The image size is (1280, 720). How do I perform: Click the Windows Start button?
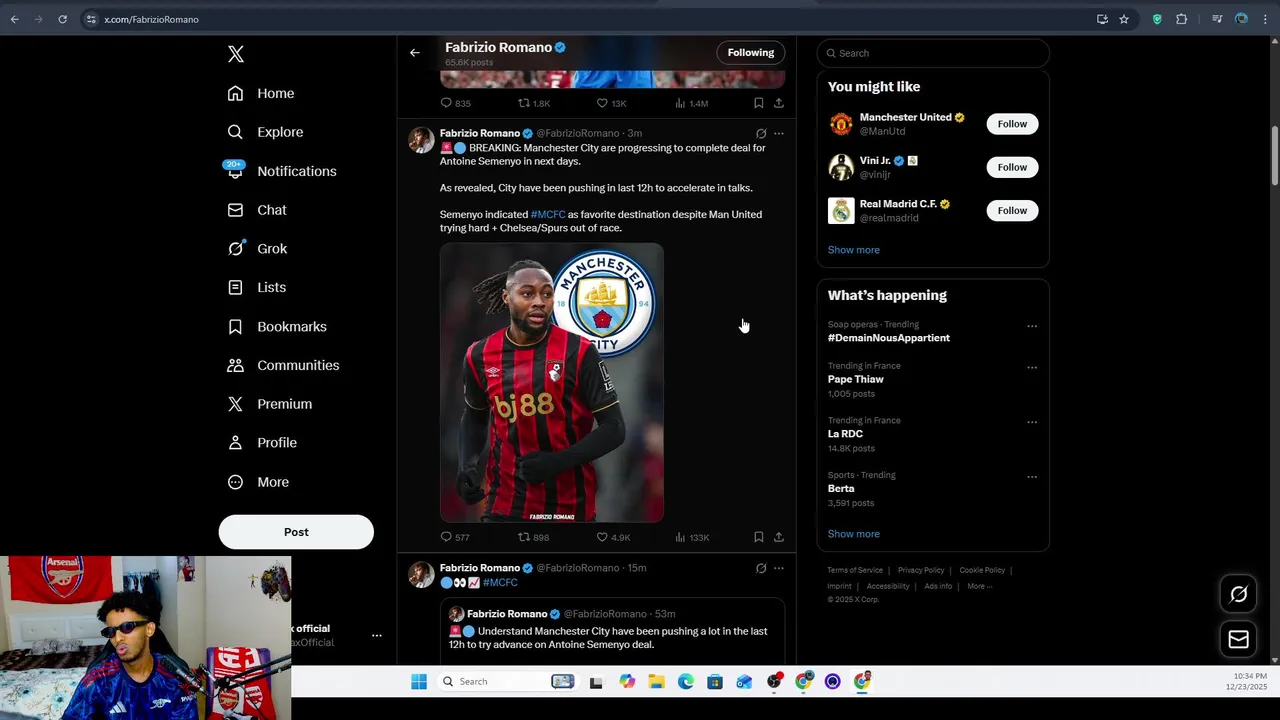[419, 682]
